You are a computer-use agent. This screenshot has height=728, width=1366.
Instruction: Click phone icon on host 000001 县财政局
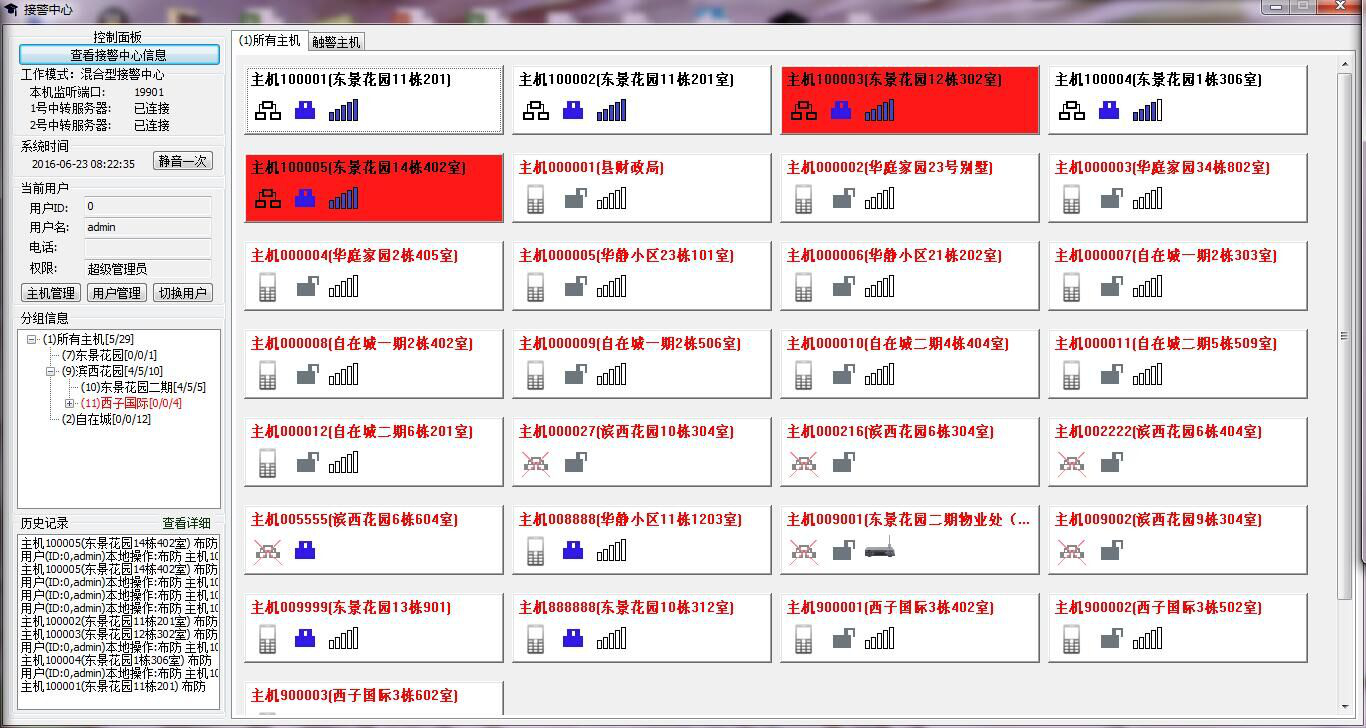tap(536, 199)
